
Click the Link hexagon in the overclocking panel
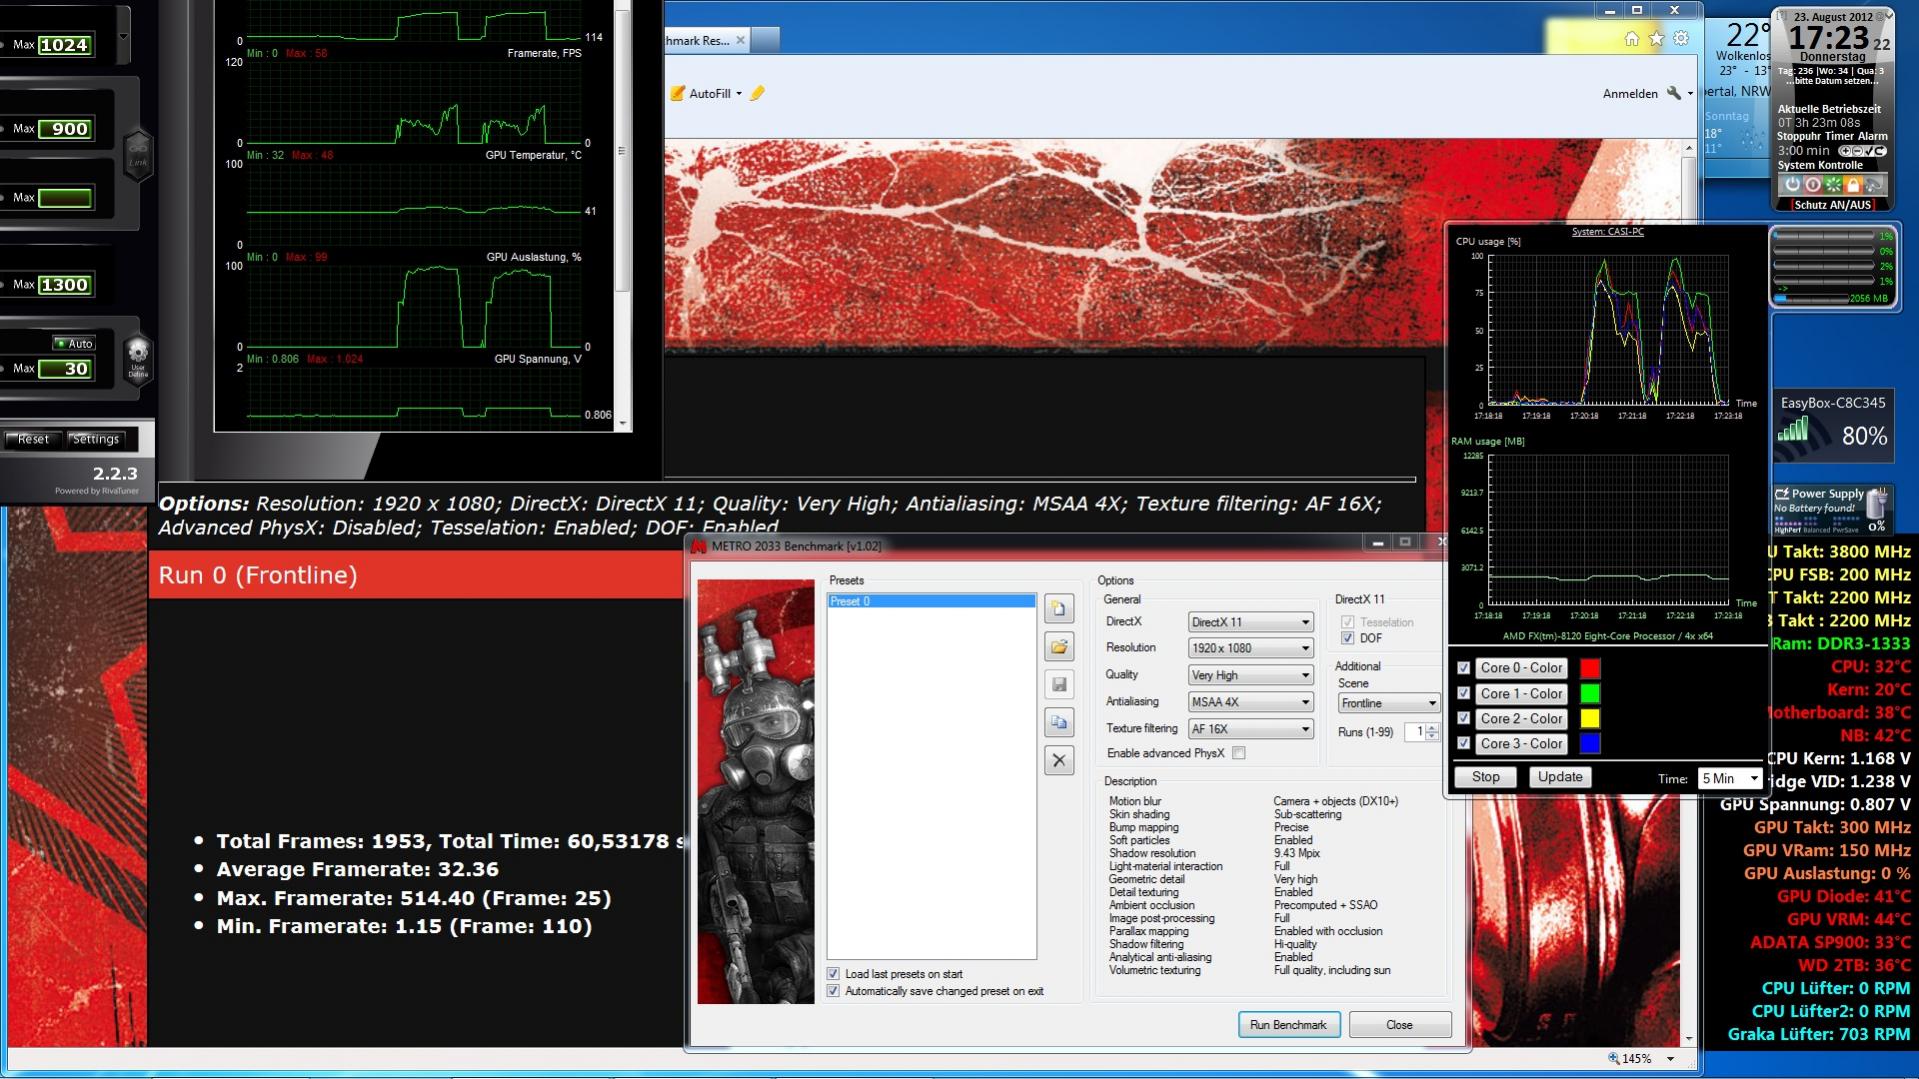[x=138, y=154]
